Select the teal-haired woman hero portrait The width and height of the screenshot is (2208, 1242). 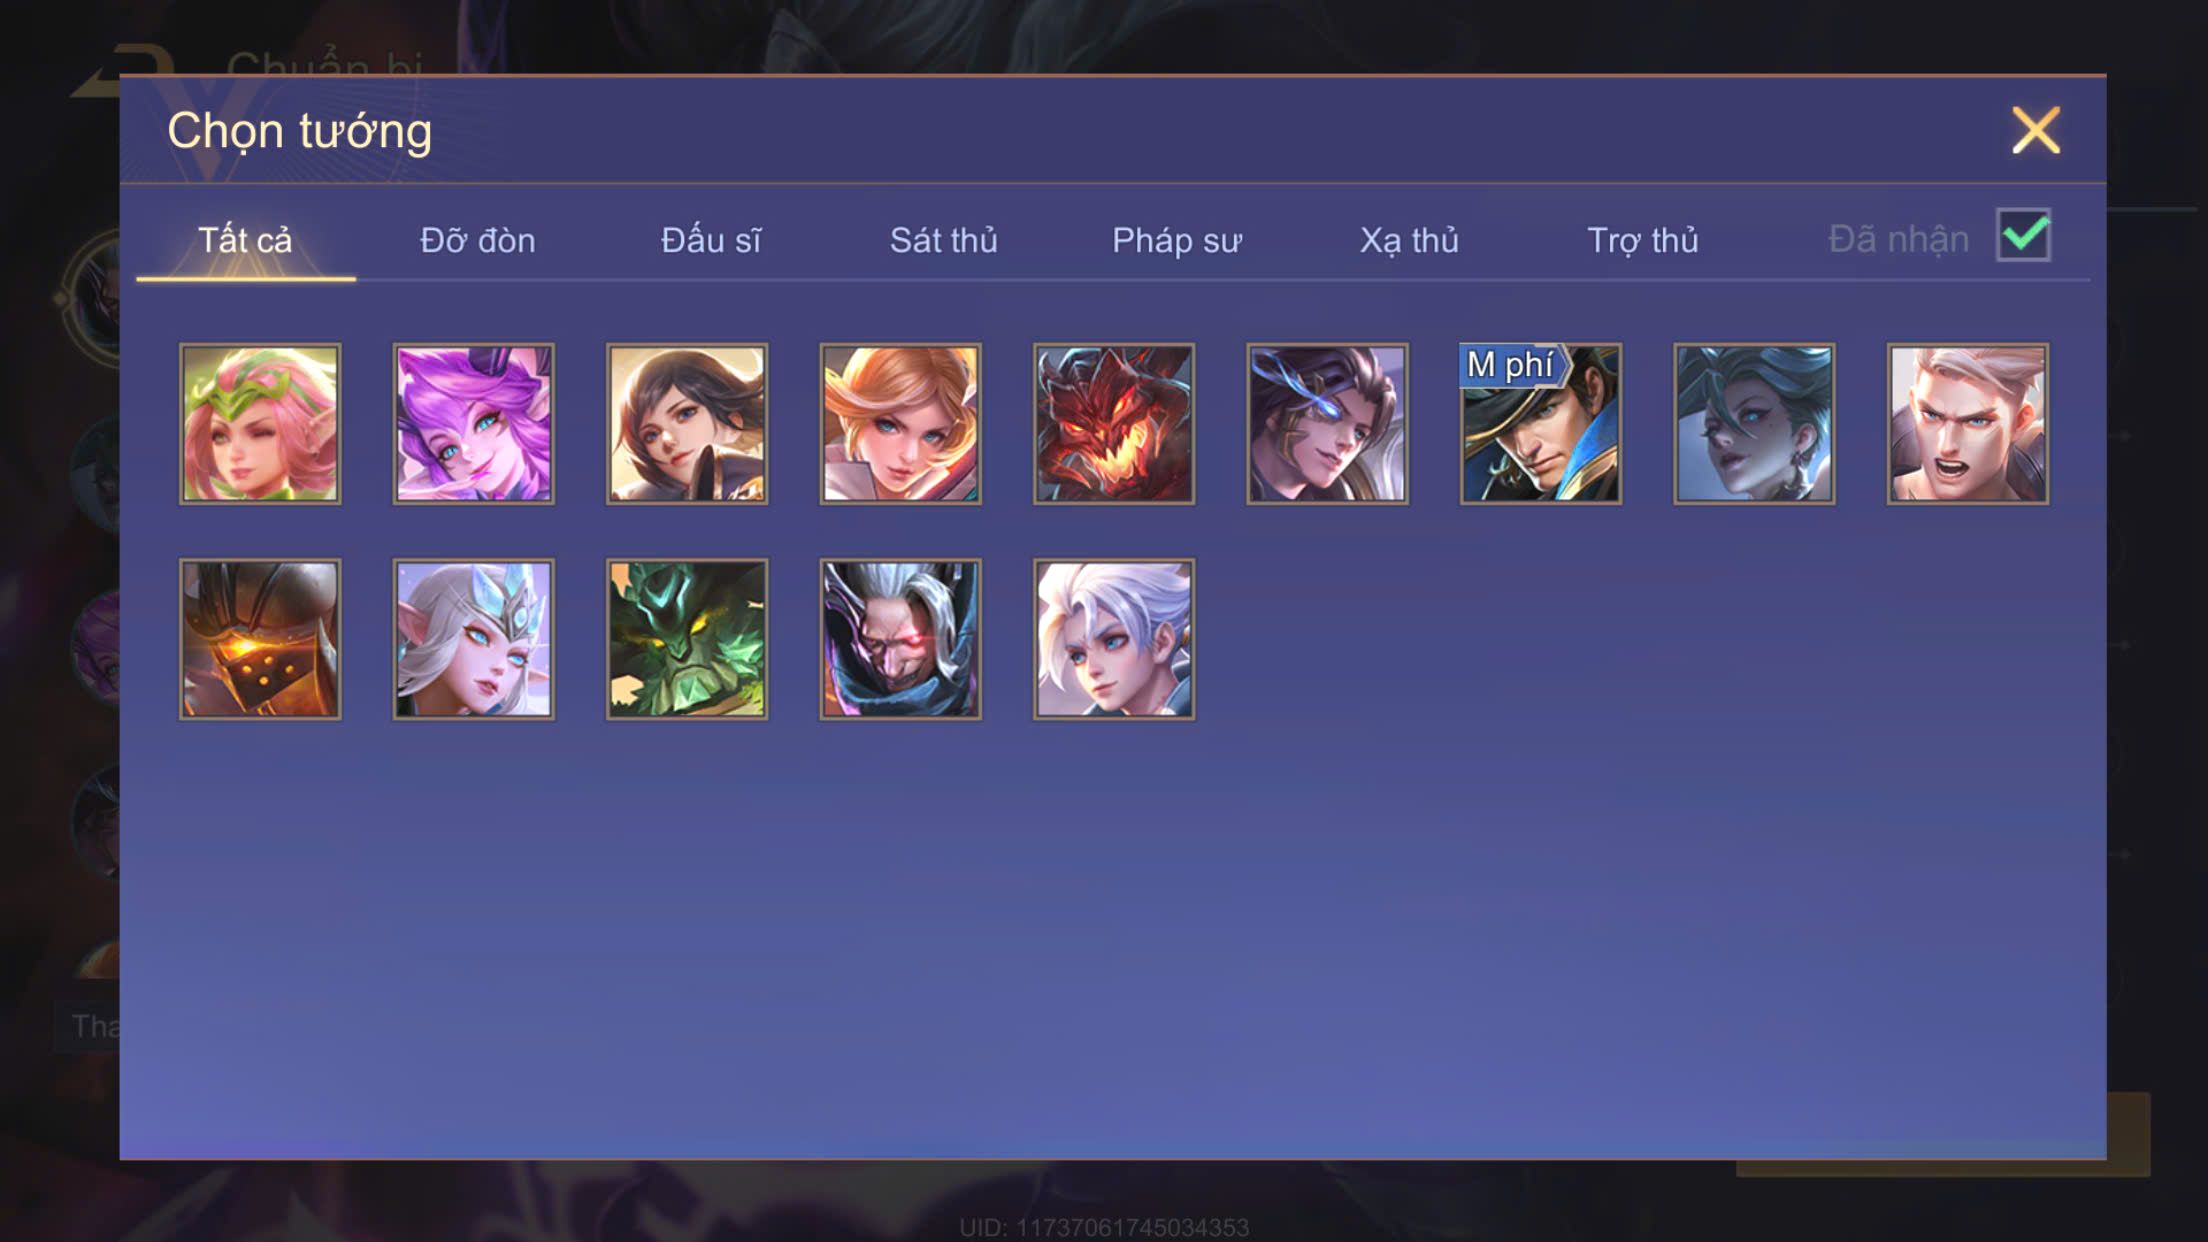tap(1754, 424)
